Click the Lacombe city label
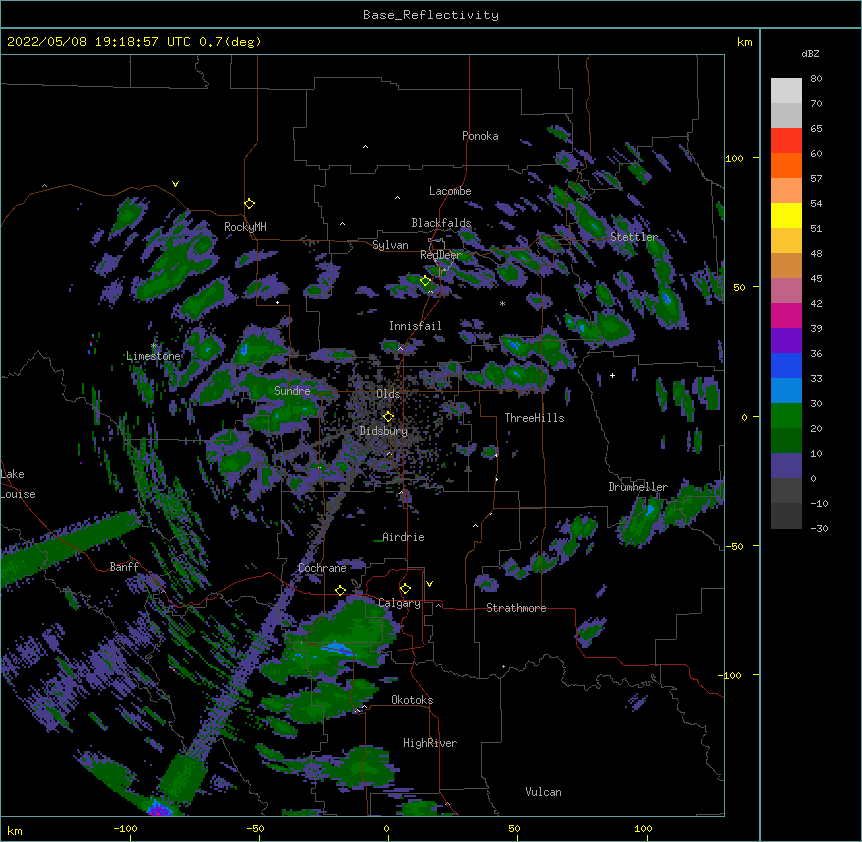This screenshot has width=862, height=842. tap(450, 191)
